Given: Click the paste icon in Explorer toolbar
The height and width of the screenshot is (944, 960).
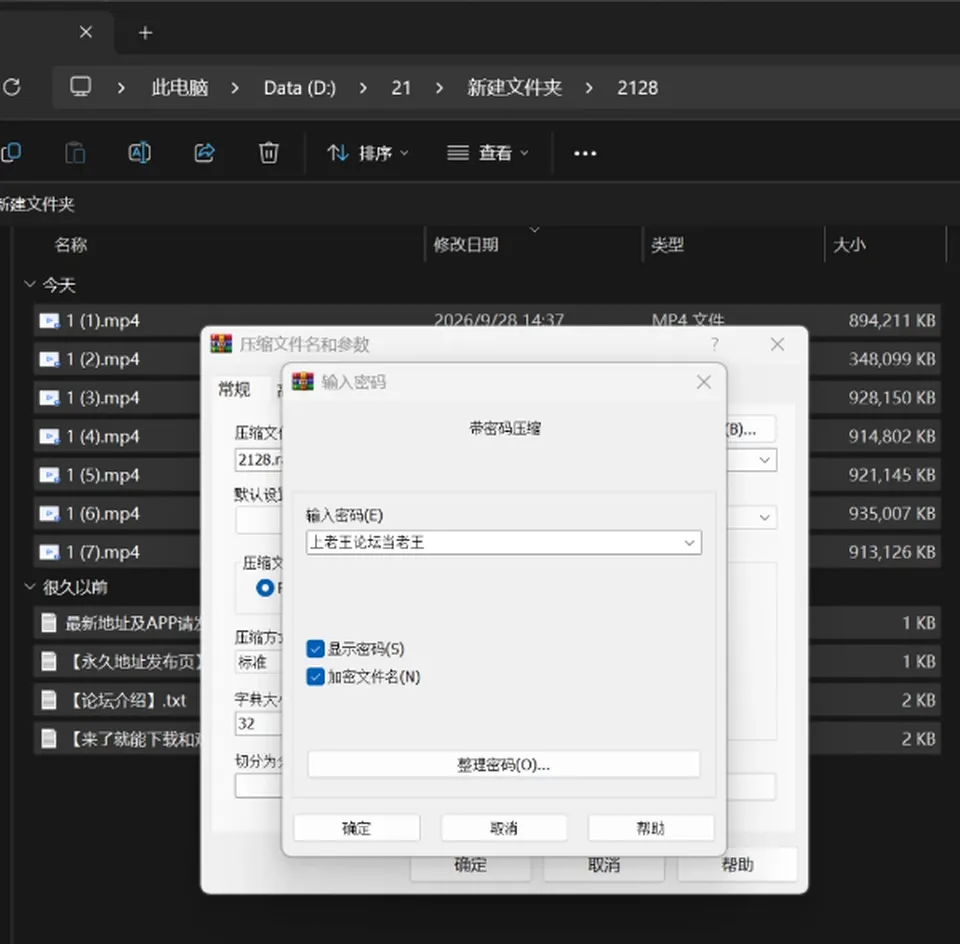Looking at the screenshot, I should point(75,152).
